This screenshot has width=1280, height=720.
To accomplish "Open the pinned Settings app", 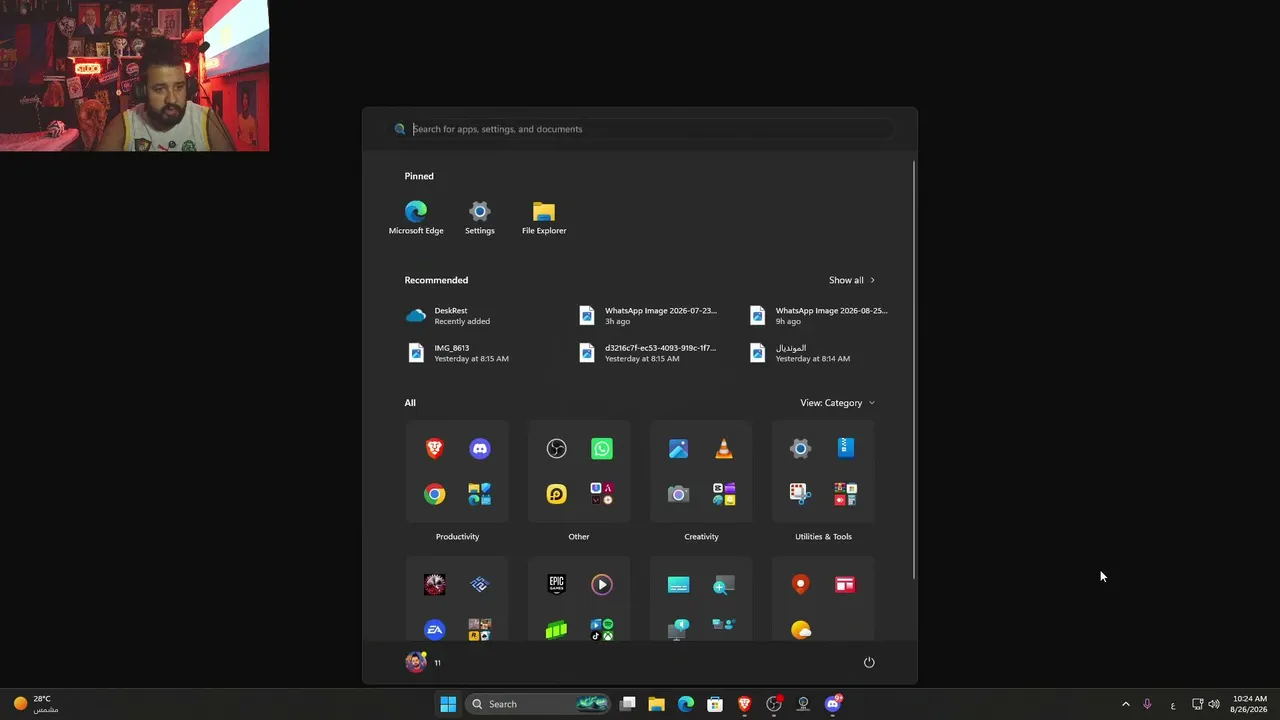I will (480, 218).
